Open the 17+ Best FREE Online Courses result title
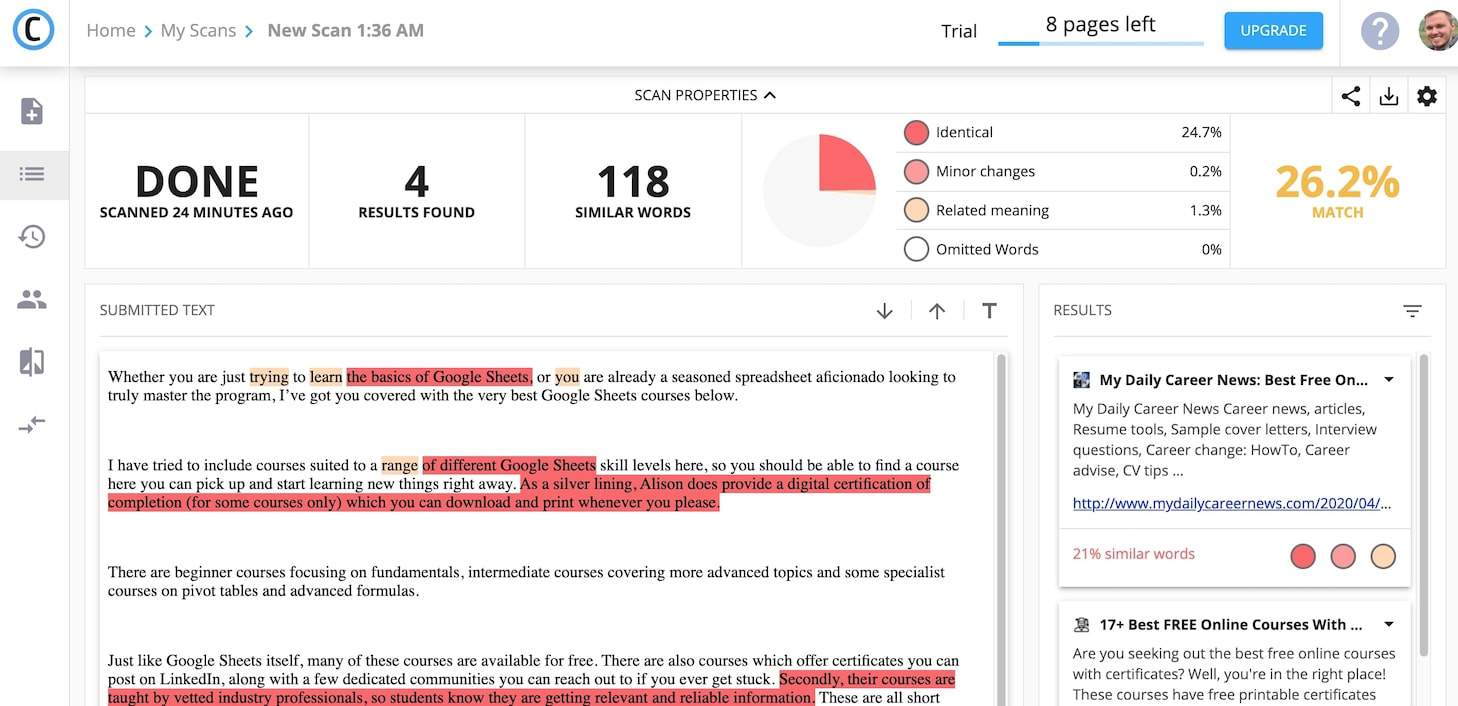The image size is (1458, 706). [x=1231, y=625]
